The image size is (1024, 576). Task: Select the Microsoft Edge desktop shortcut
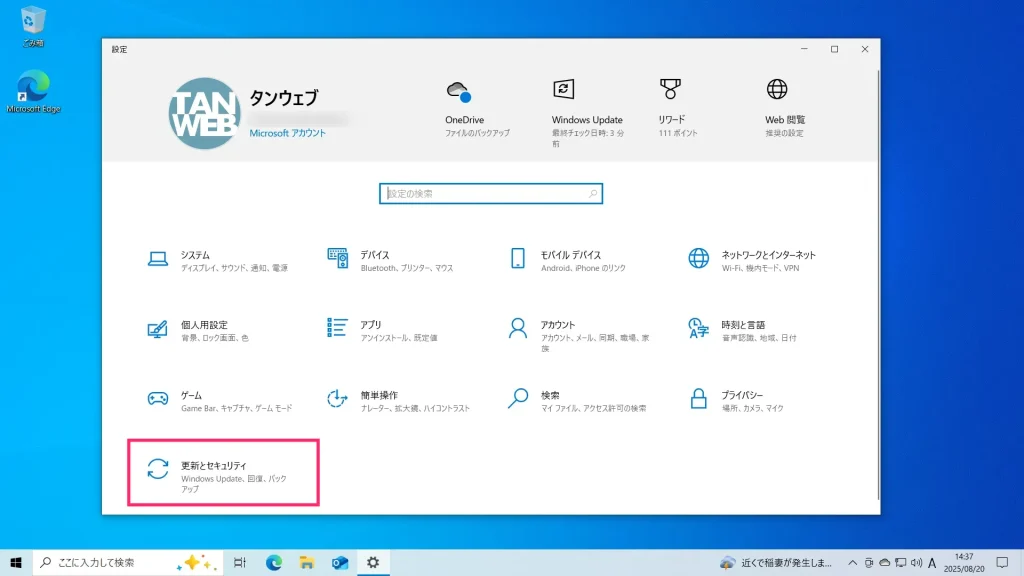click(x=33, y=91)
